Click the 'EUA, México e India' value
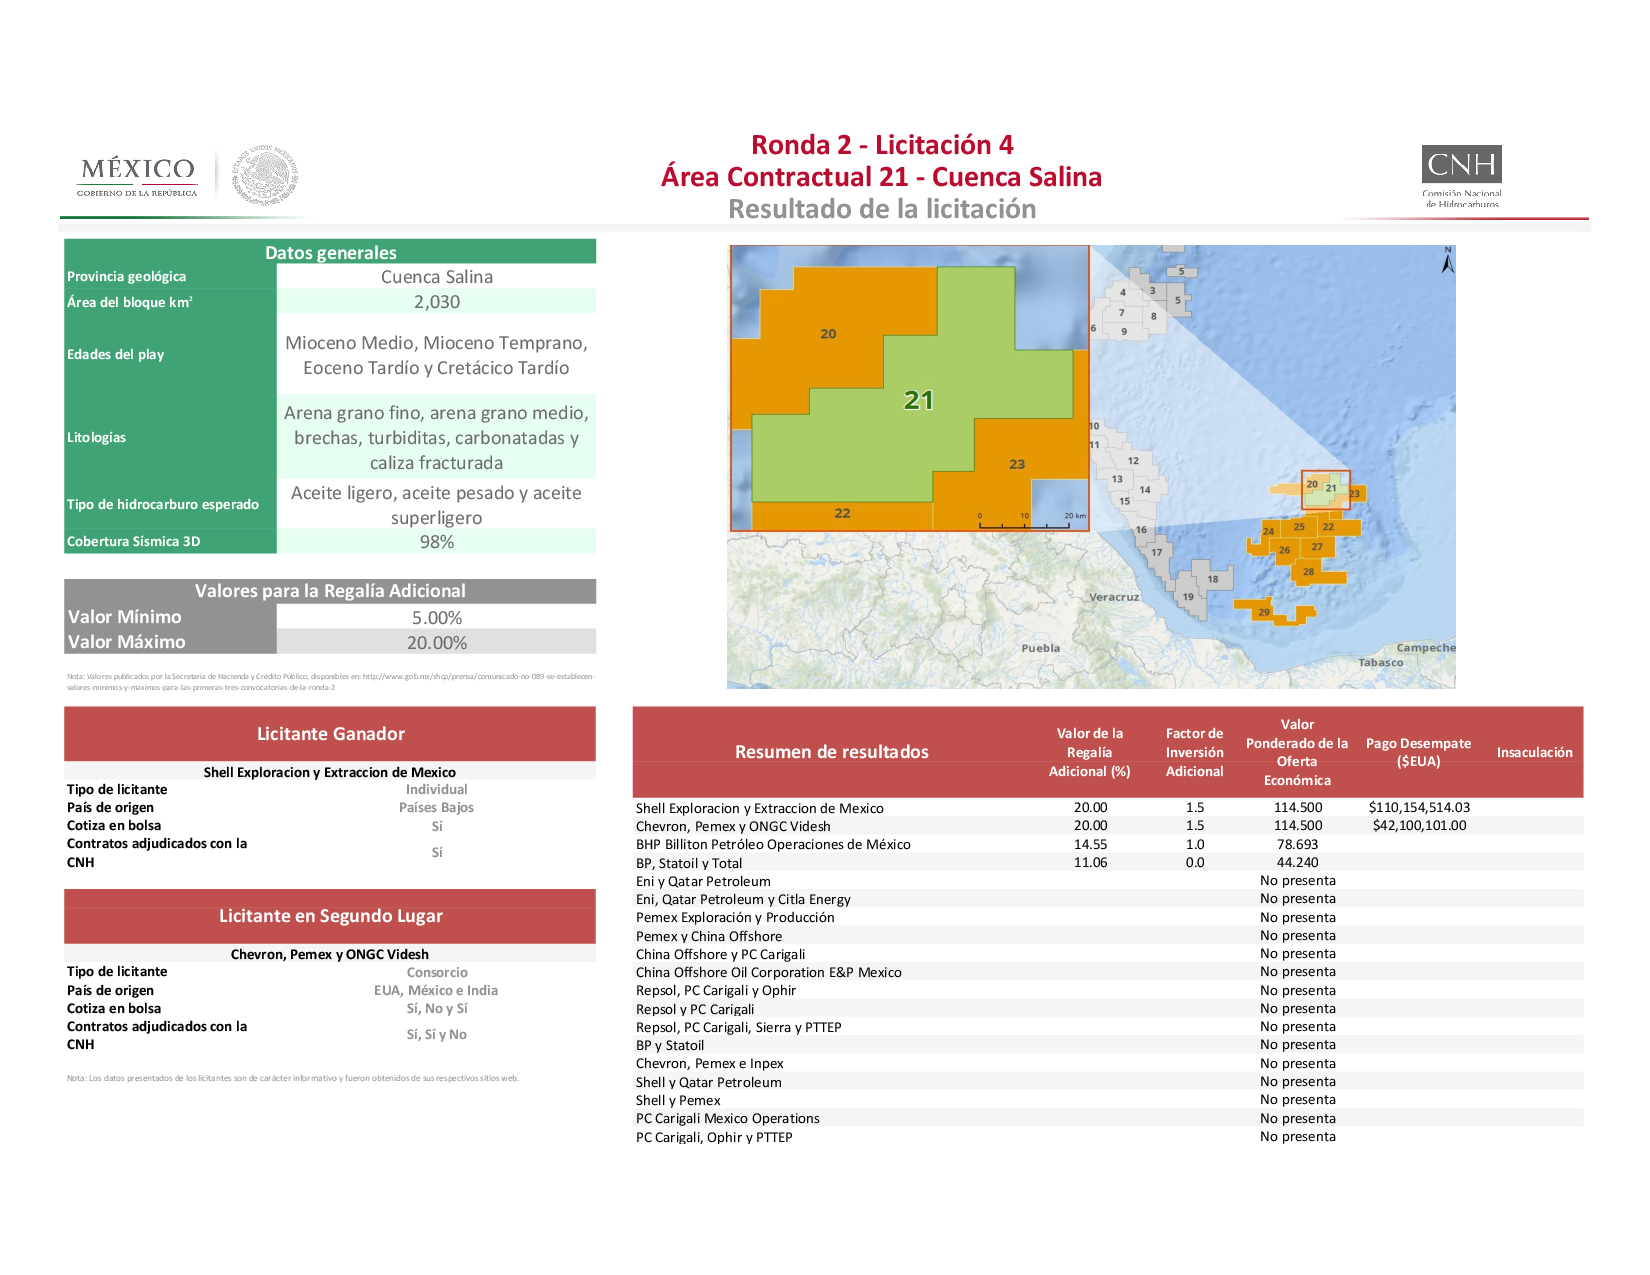 (436, 990)
